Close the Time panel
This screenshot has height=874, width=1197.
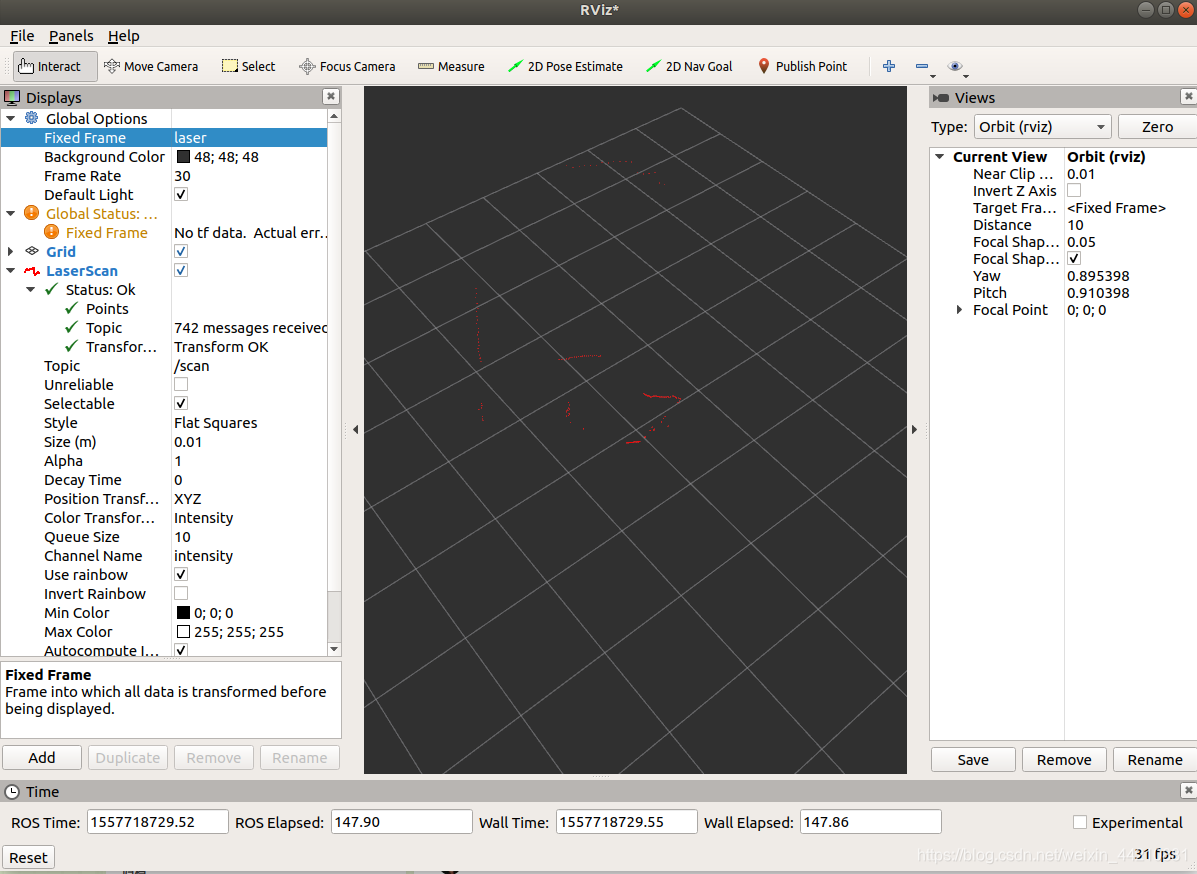[1188, 790]
